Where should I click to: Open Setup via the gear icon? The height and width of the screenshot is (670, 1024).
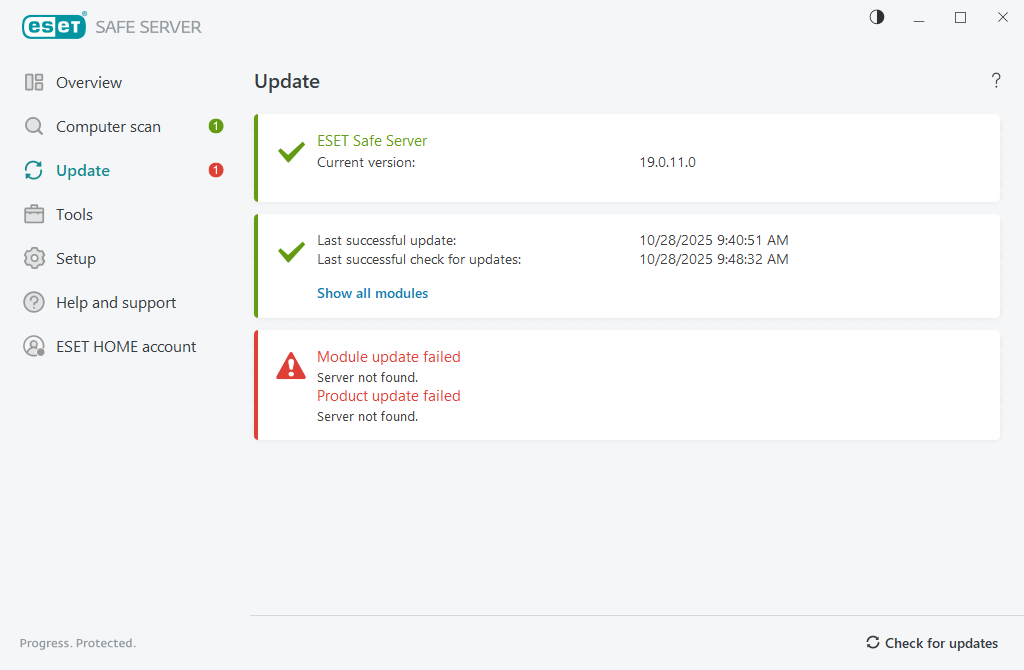32,258
